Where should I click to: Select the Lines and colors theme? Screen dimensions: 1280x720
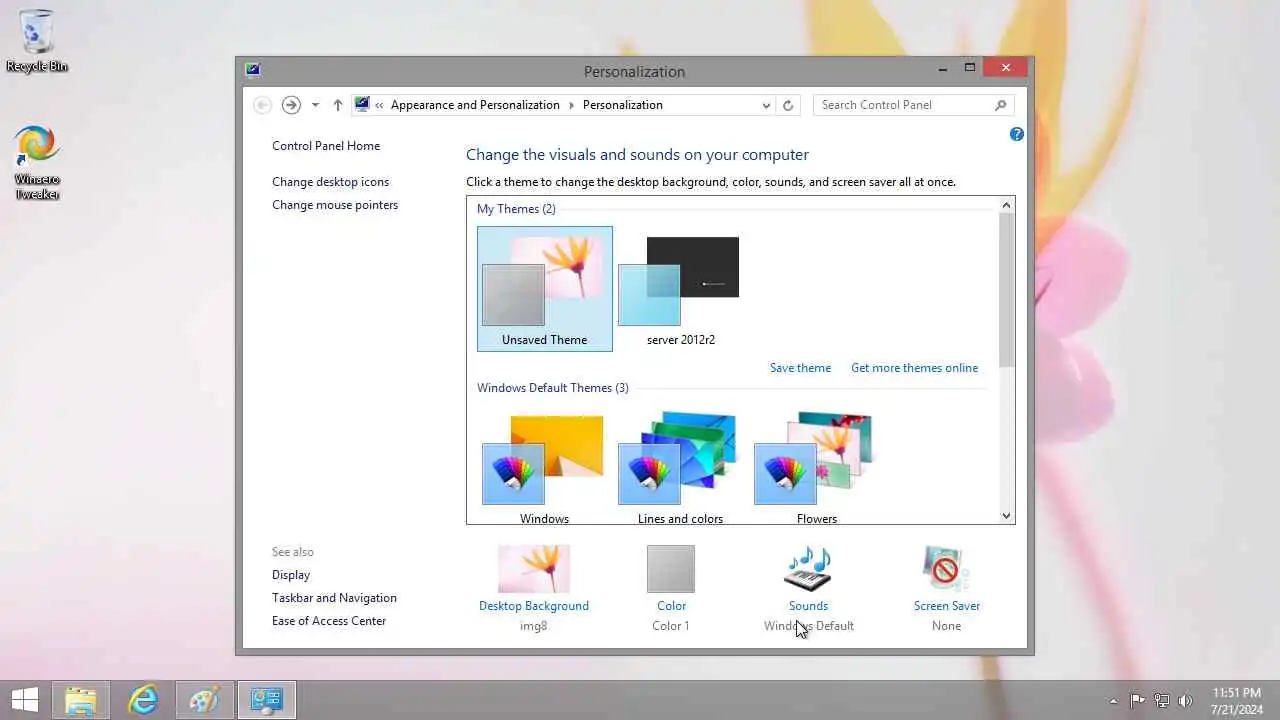(x=680, y=468)
